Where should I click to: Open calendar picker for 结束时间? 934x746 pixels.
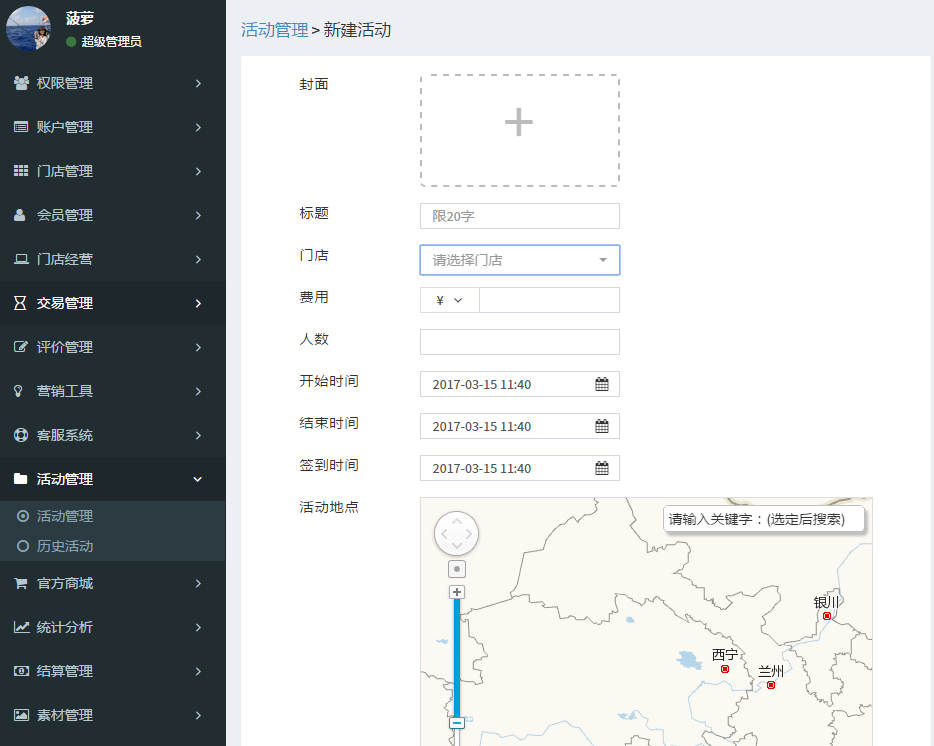coord(602,426)
